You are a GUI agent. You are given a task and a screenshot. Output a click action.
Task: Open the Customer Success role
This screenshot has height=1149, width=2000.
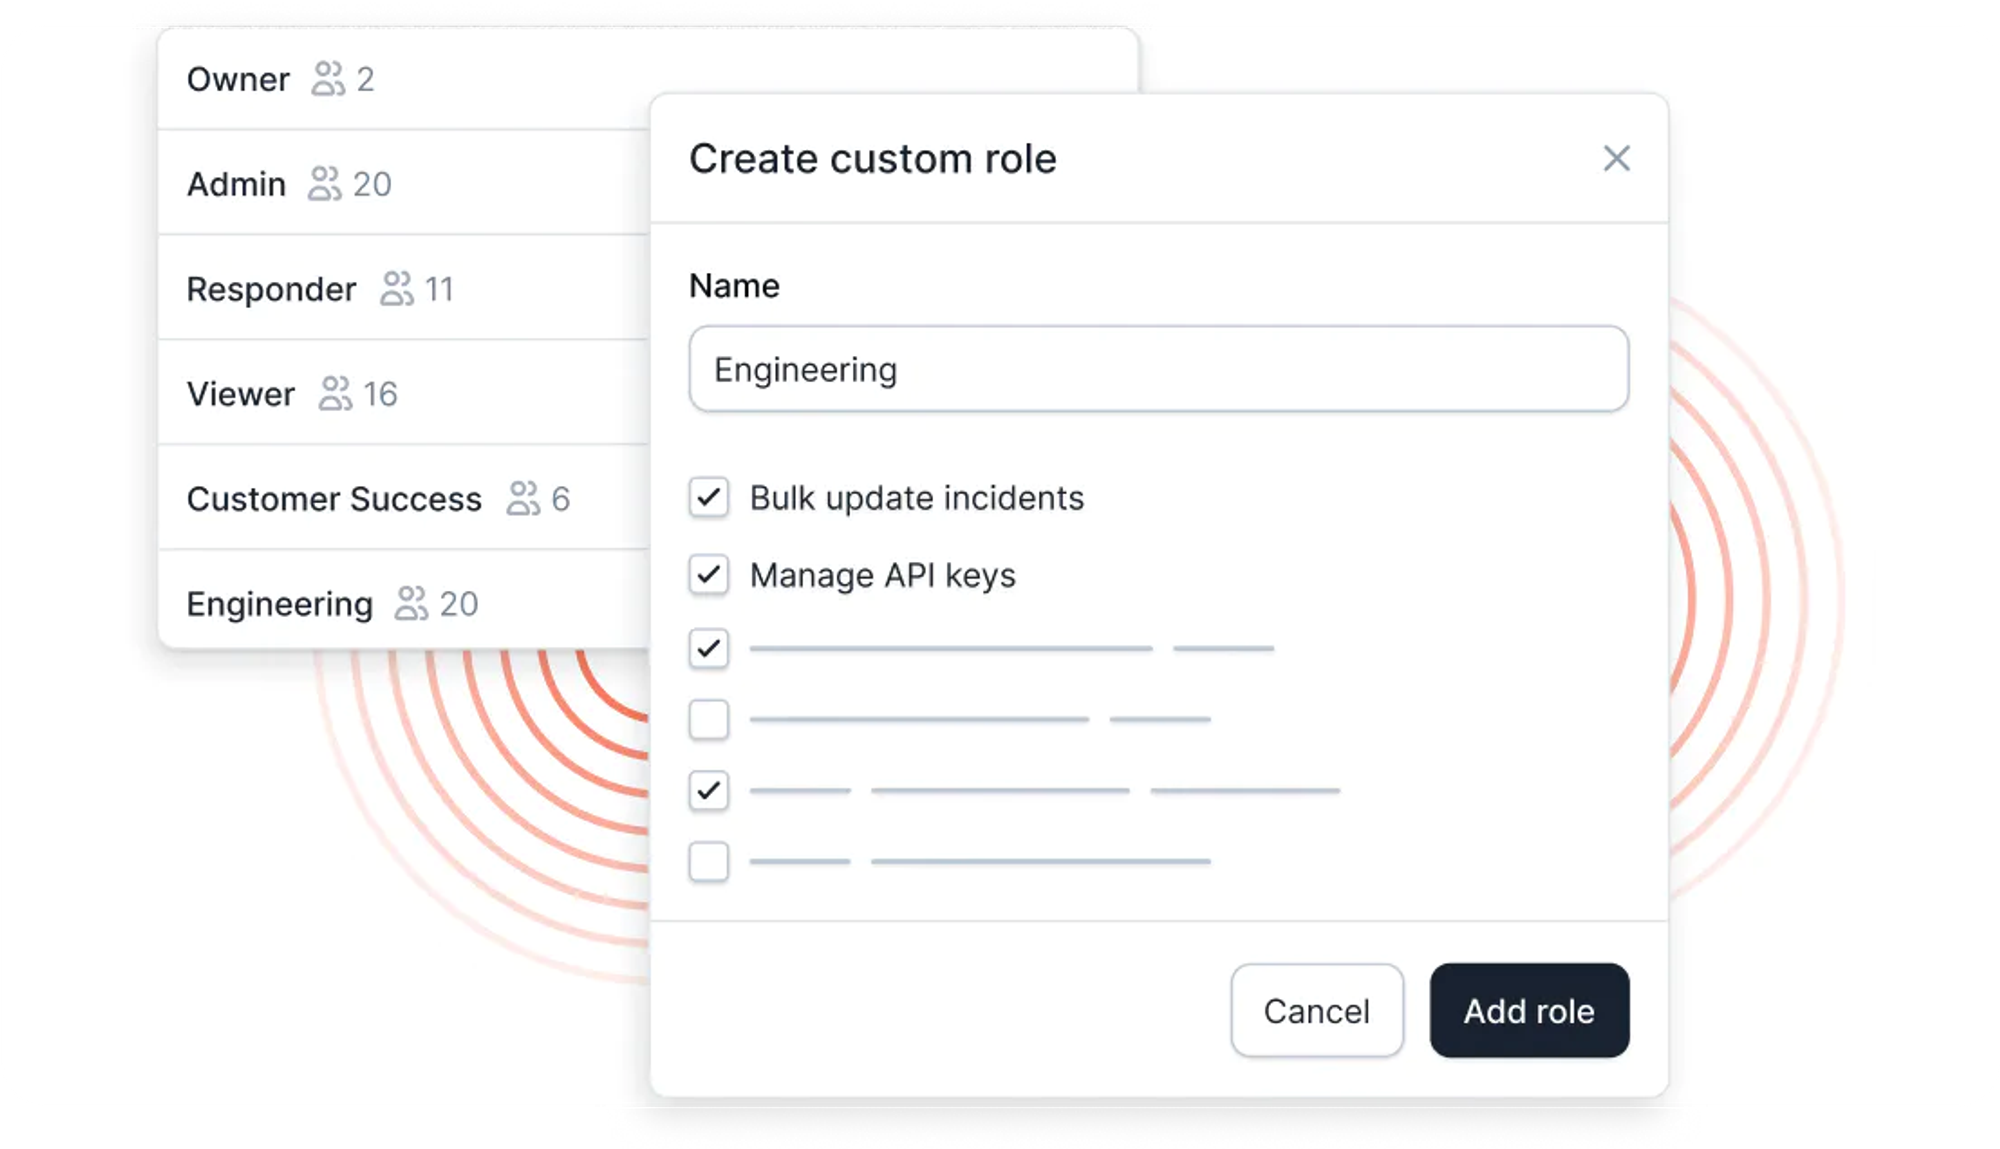(334, 498)
